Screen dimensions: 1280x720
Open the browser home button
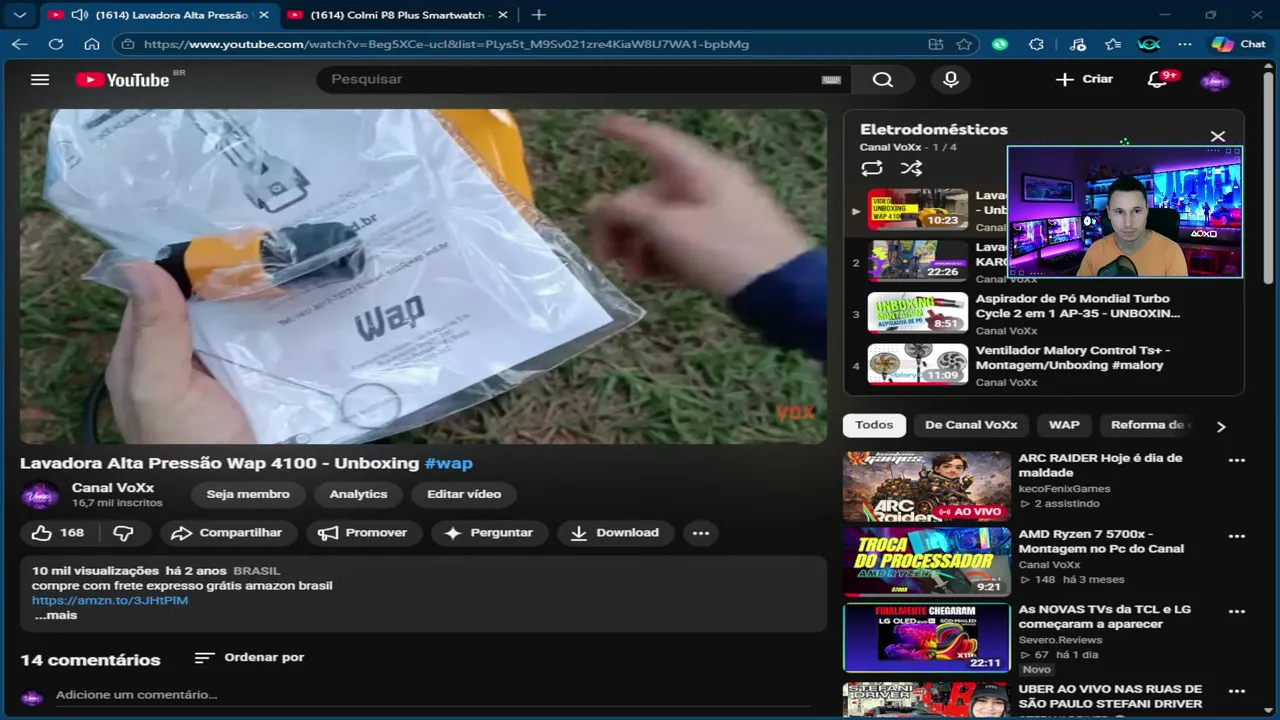pos(92,44)
